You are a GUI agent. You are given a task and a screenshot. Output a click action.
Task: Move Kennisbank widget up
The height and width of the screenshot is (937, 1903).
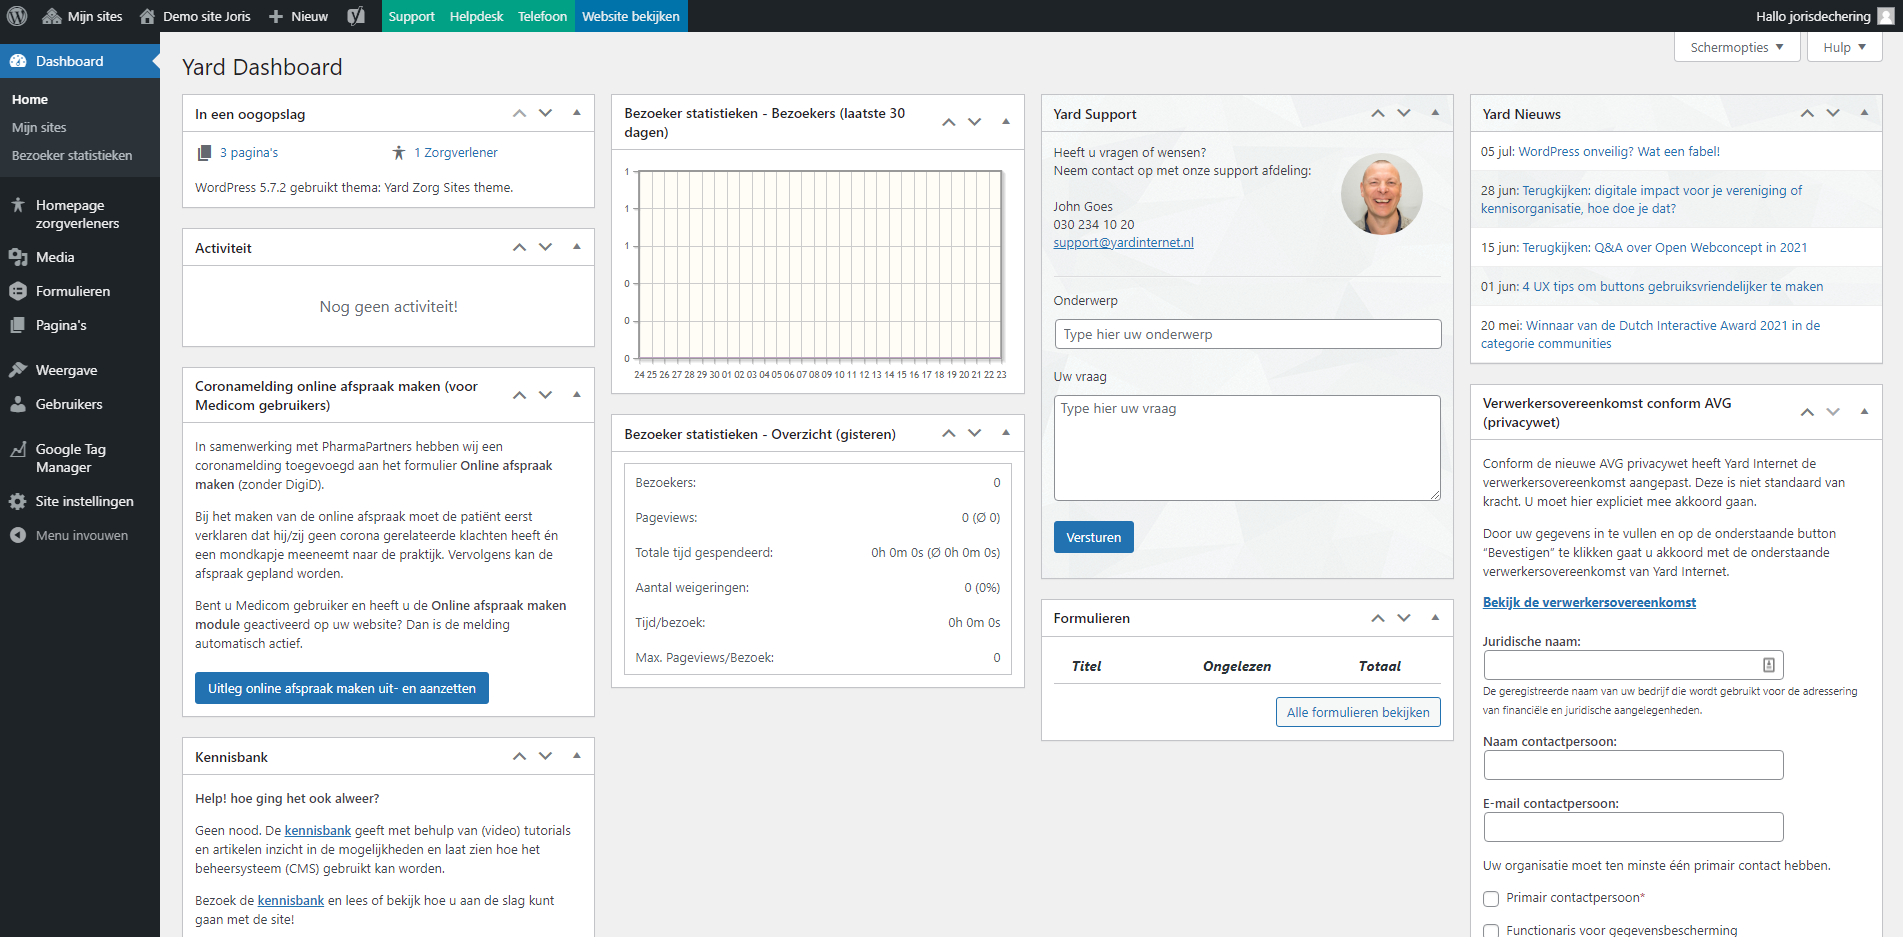(x=519, y=756)
